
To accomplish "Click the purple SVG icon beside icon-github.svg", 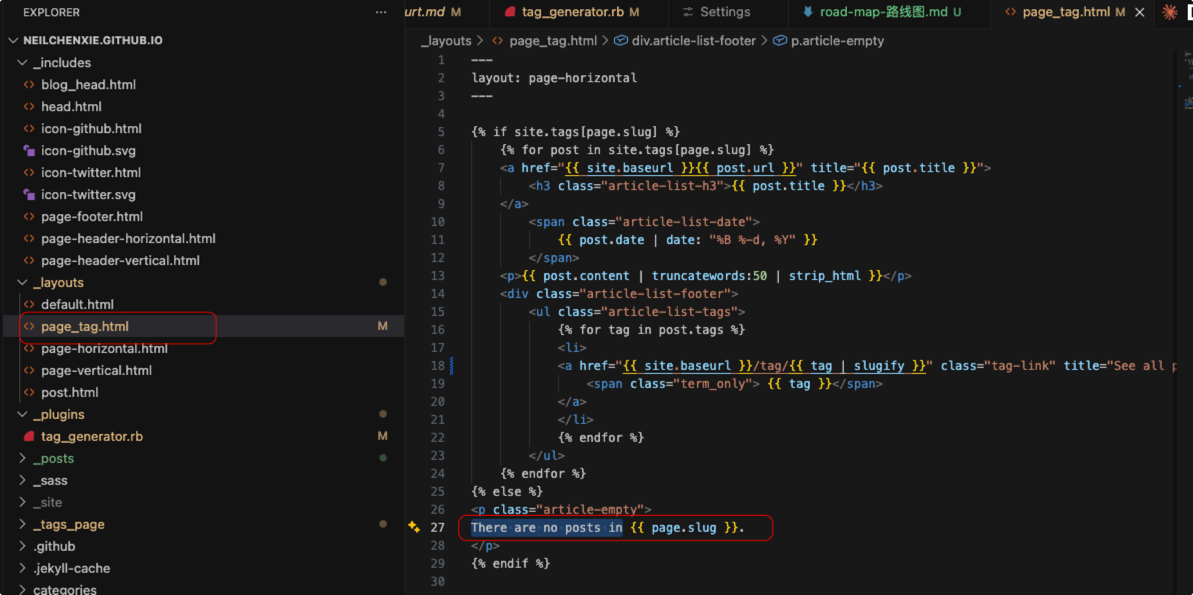I will (x=29, y=151).
